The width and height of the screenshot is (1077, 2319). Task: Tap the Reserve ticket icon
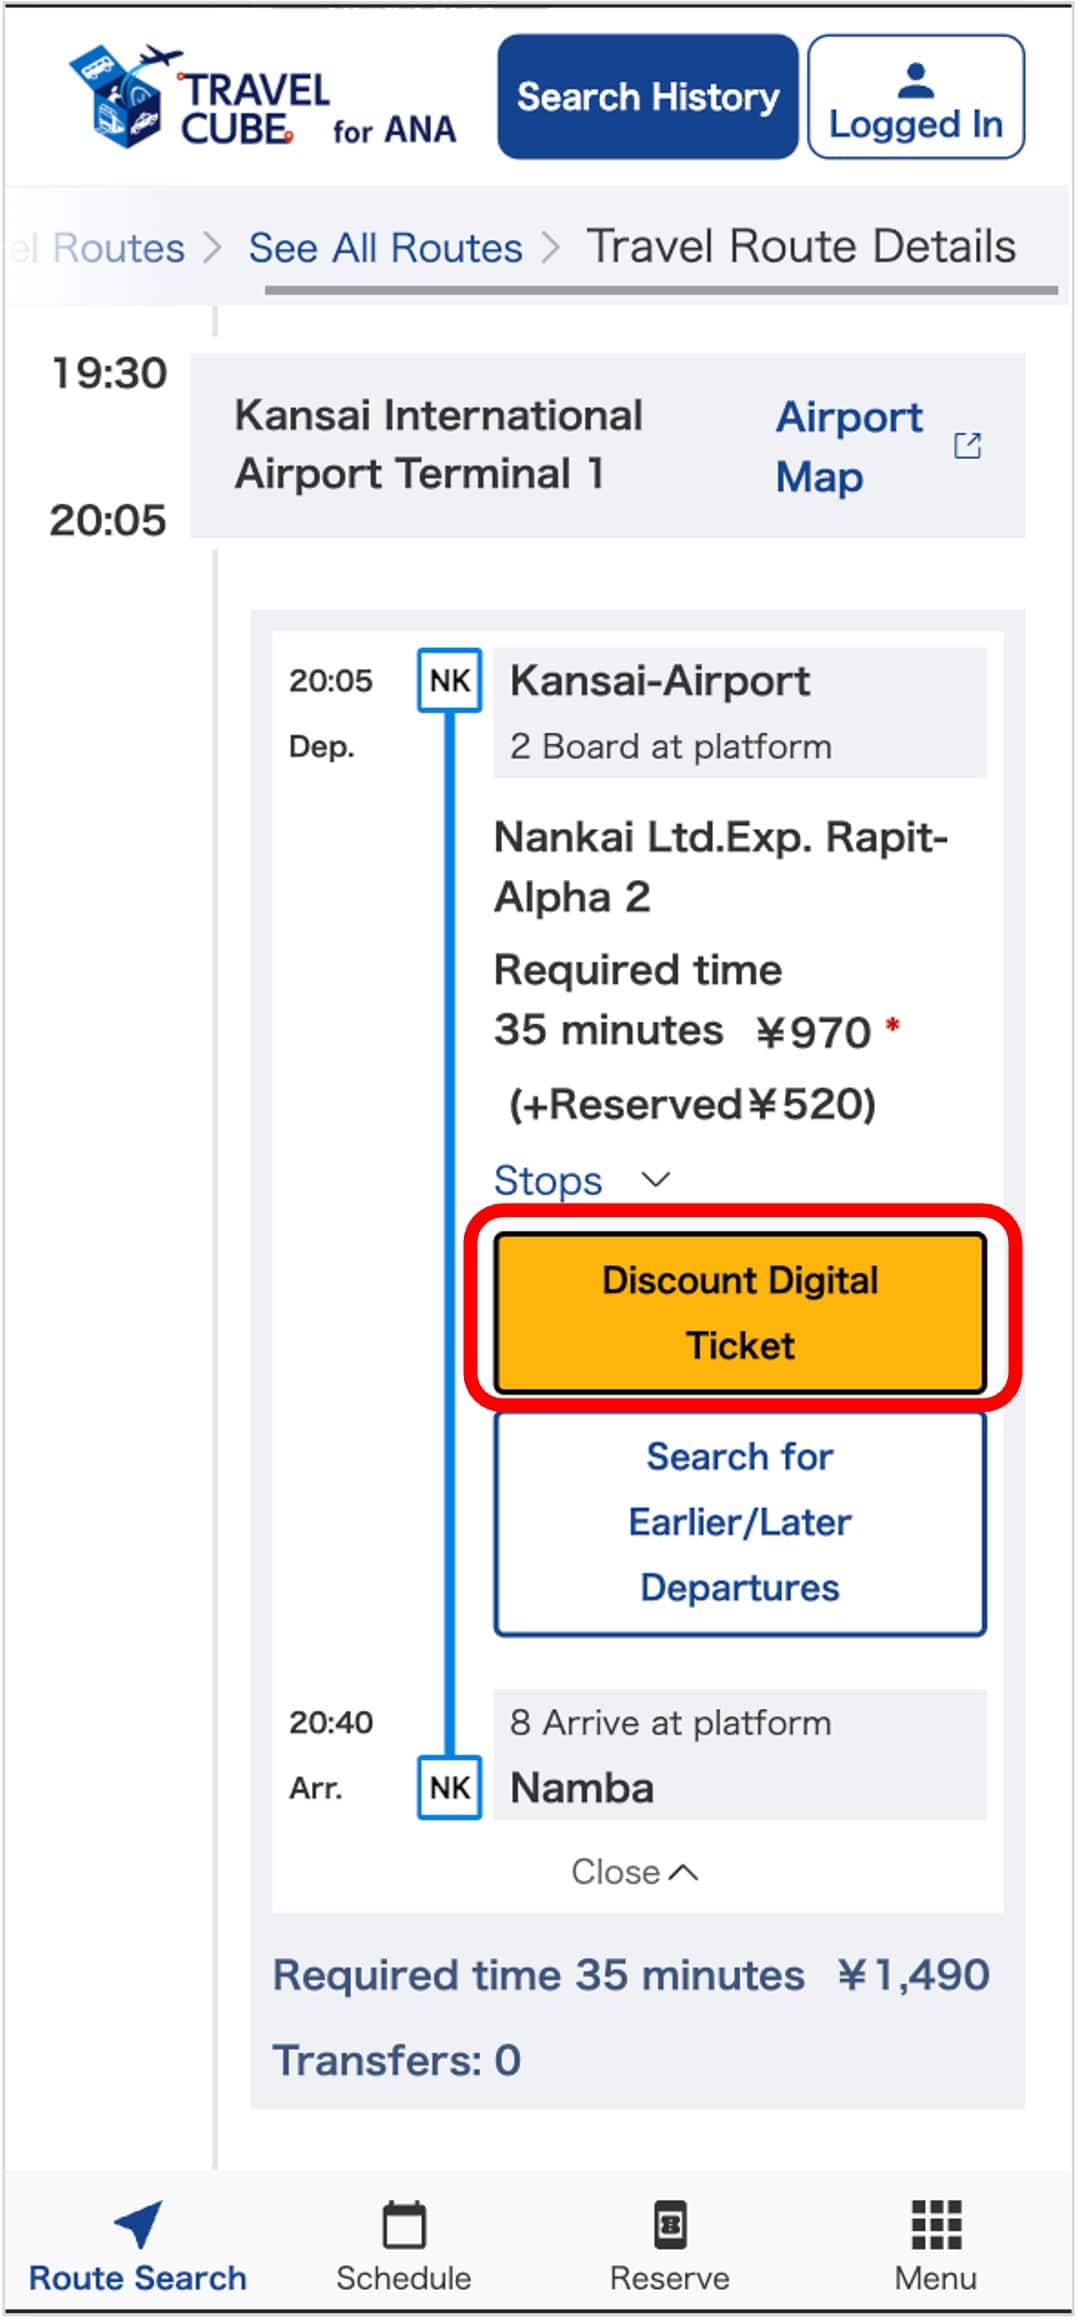tap(669, 2226)
